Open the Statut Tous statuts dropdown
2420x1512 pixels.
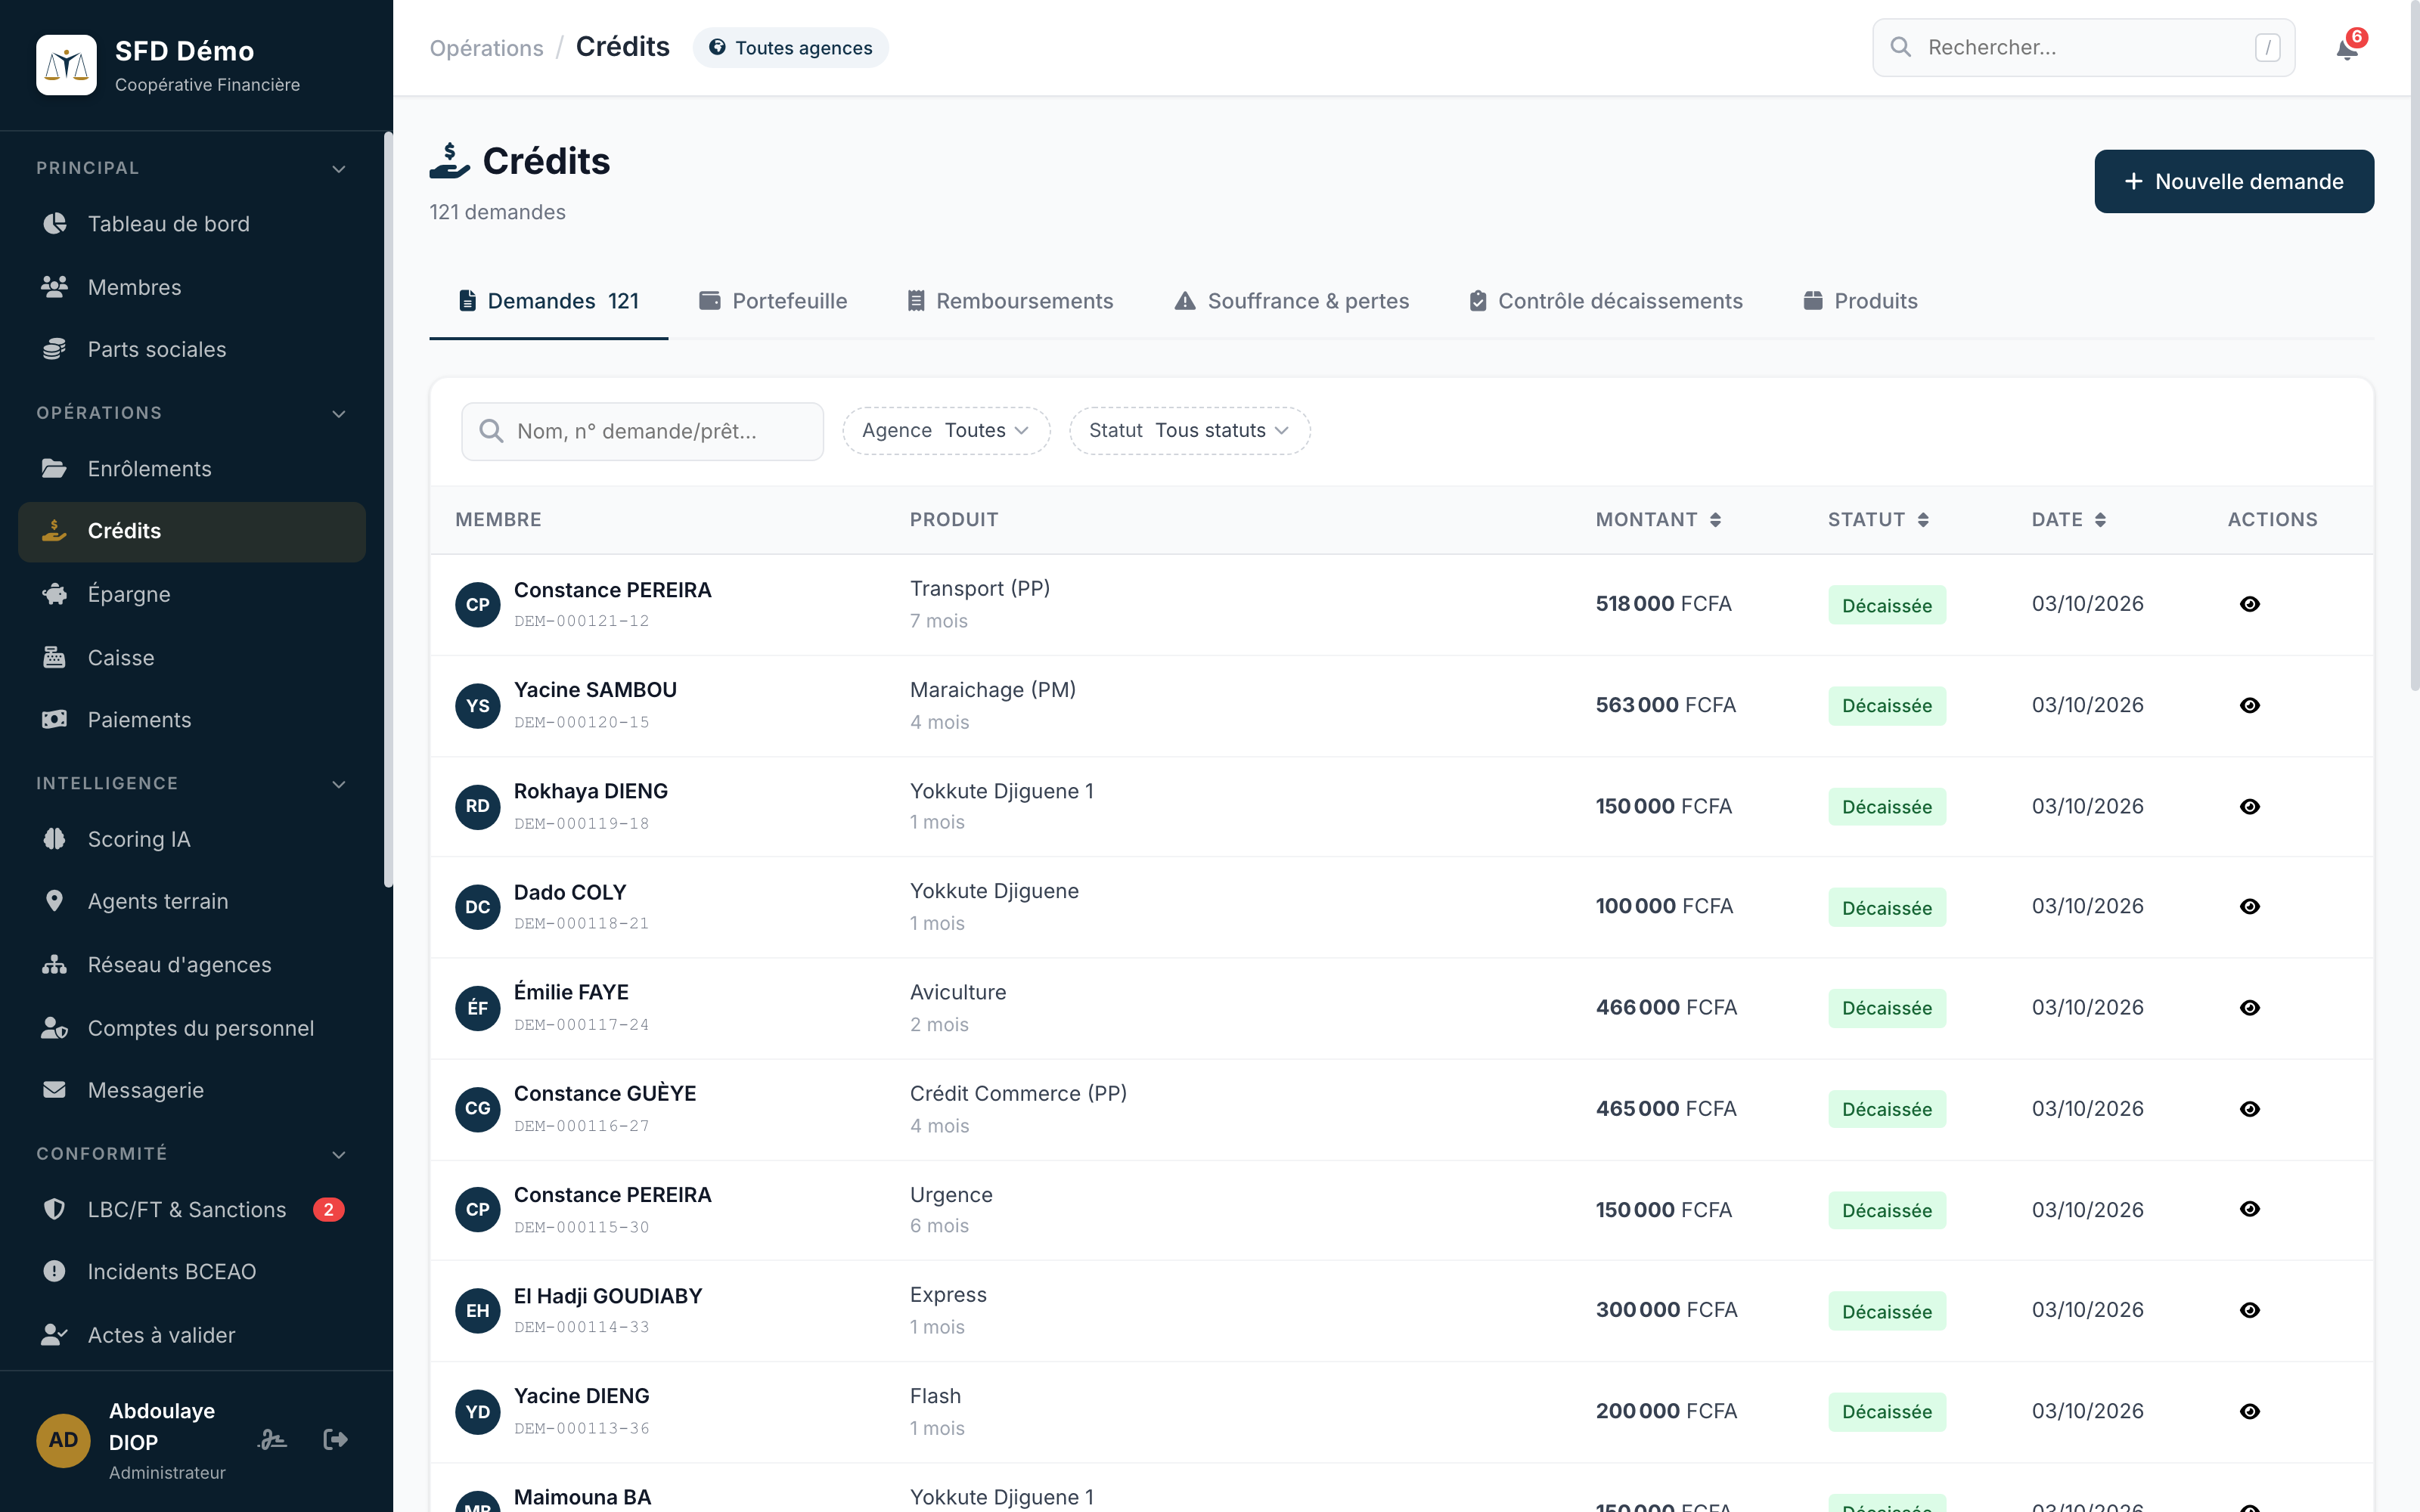[x=1189, y=430]
